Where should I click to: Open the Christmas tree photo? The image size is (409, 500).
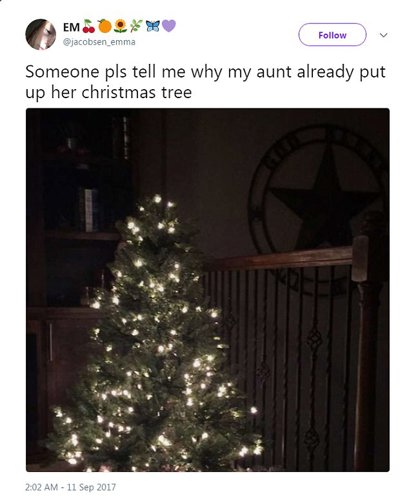208,290
